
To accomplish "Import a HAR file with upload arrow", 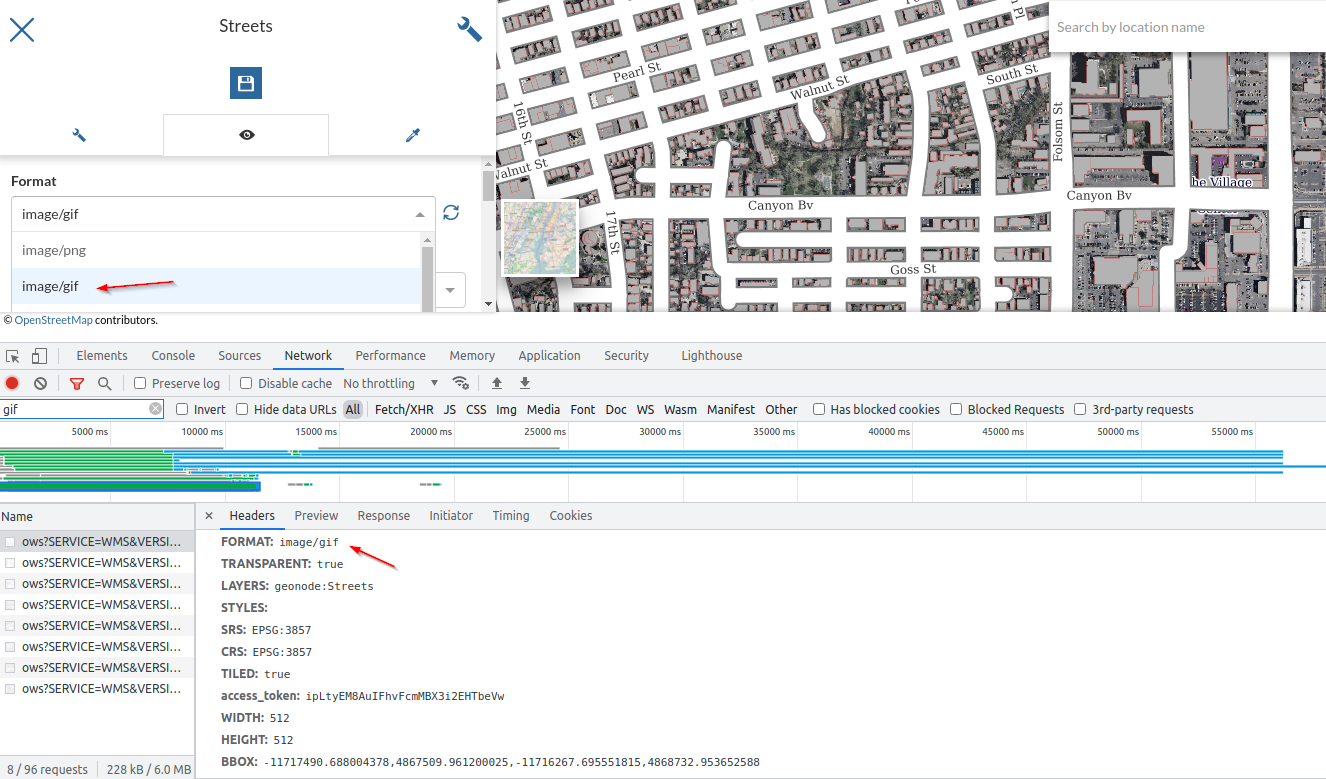I will click(496, 383).
